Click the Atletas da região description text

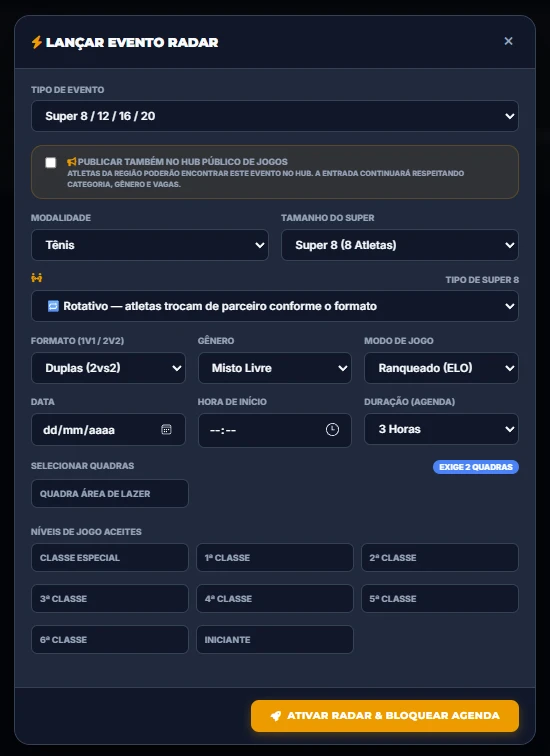(266, 178)
